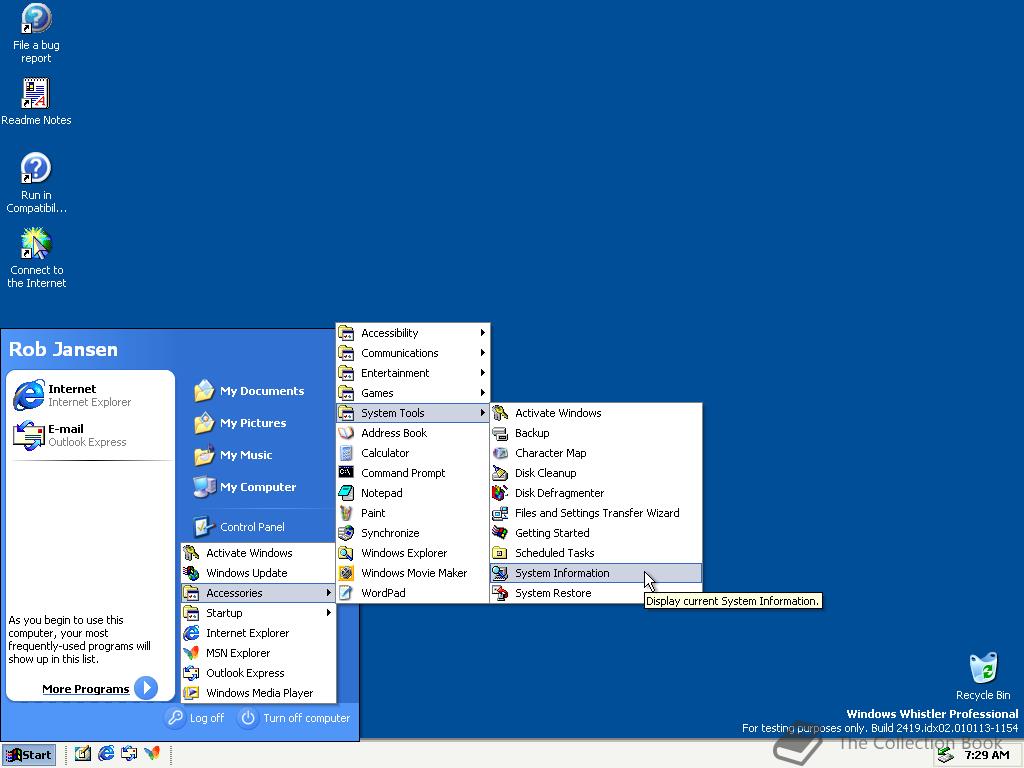Screen dimensions: 1024x768
Task: Expand the Games submenu arrow
Action: coord(483,392)
